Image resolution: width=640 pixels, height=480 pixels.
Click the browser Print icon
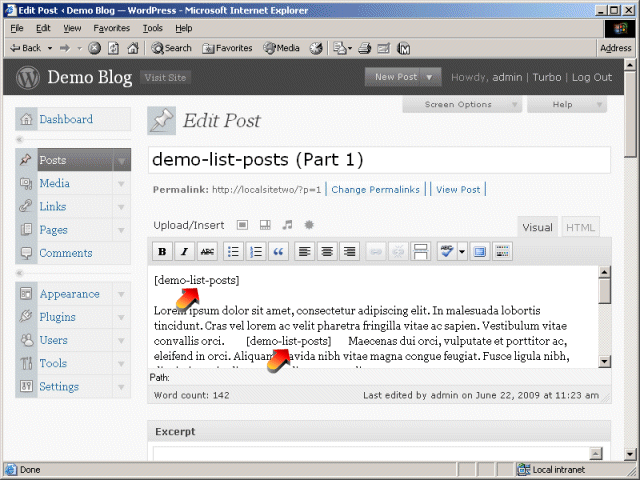point(364,48)
